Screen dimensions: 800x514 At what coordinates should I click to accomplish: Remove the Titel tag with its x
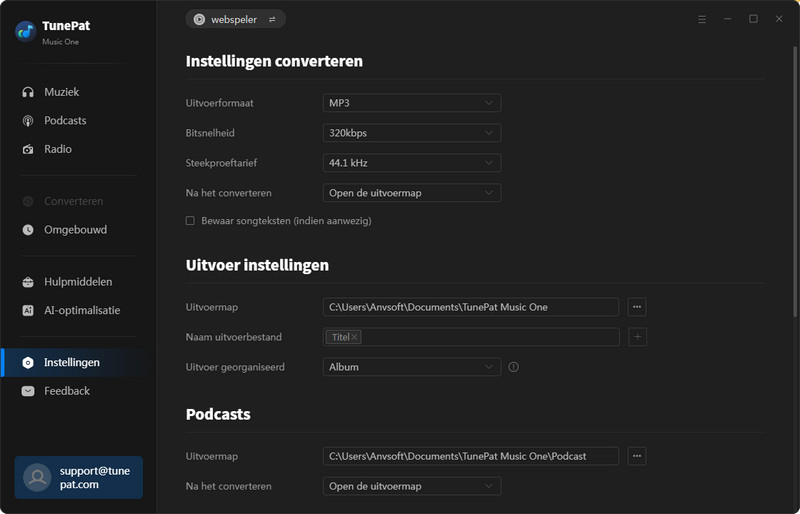coord(355,337)
